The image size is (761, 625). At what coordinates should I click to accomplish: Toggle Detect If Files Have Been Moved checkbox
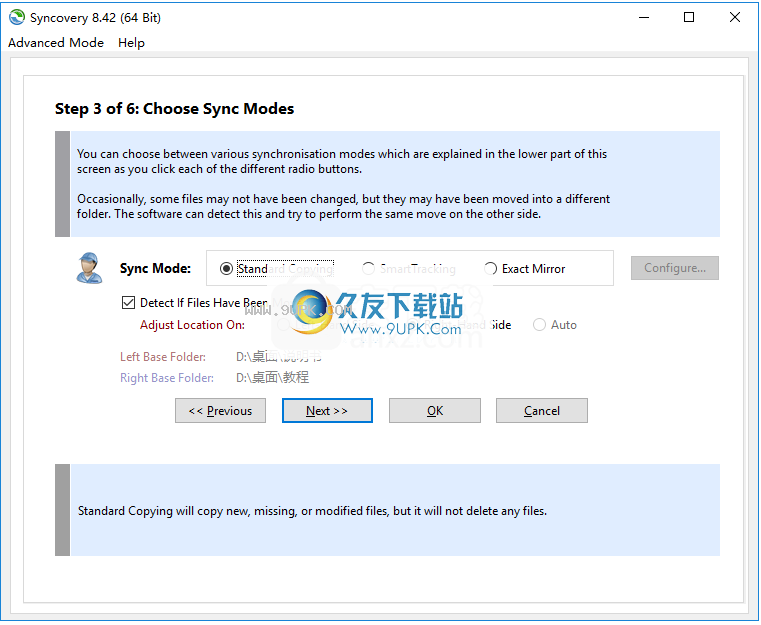pyautogui.click(x=128, y=303)
